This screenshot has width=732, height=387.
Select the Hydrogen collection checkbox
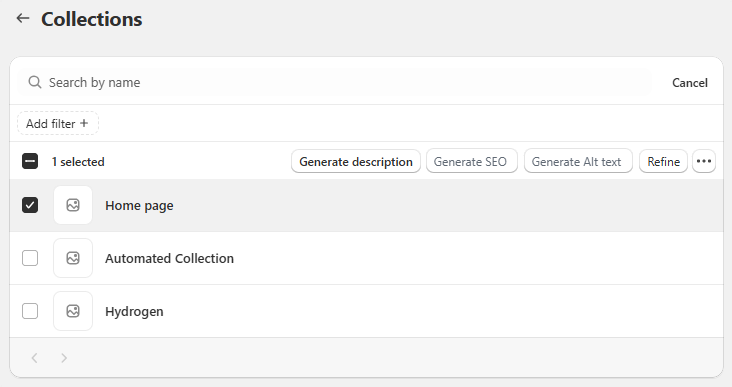point(30,311)
